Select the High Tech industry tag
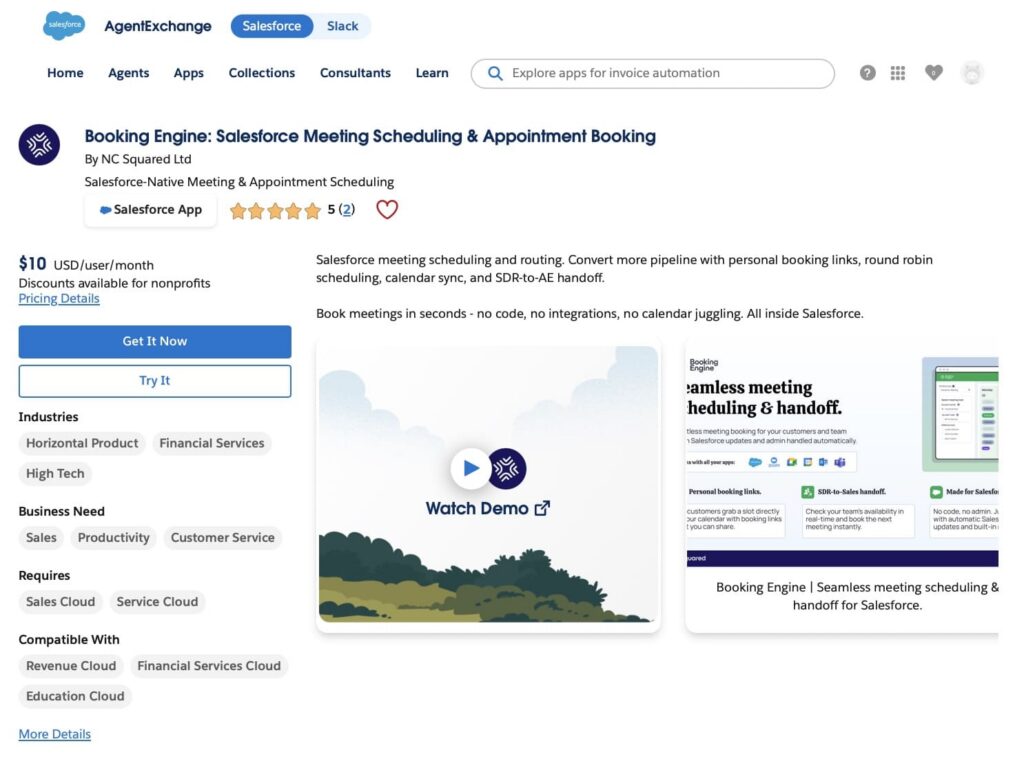The height and width of the screenshot is (757, 1024). click(x=56, y=474)
